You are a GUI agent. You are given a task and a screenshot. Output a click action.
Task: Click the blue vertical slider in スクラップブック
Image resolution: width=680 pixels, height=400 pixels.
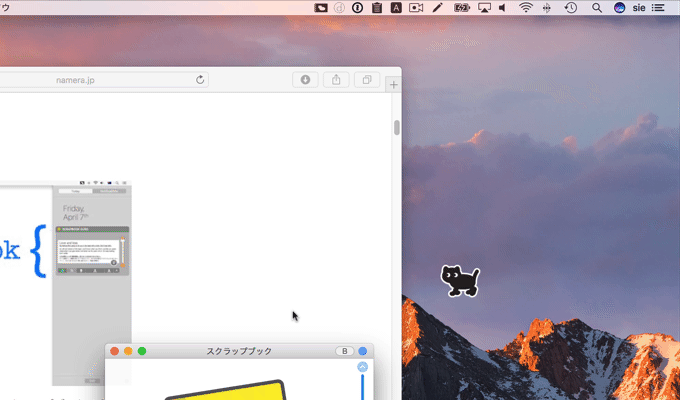point(362,386)
